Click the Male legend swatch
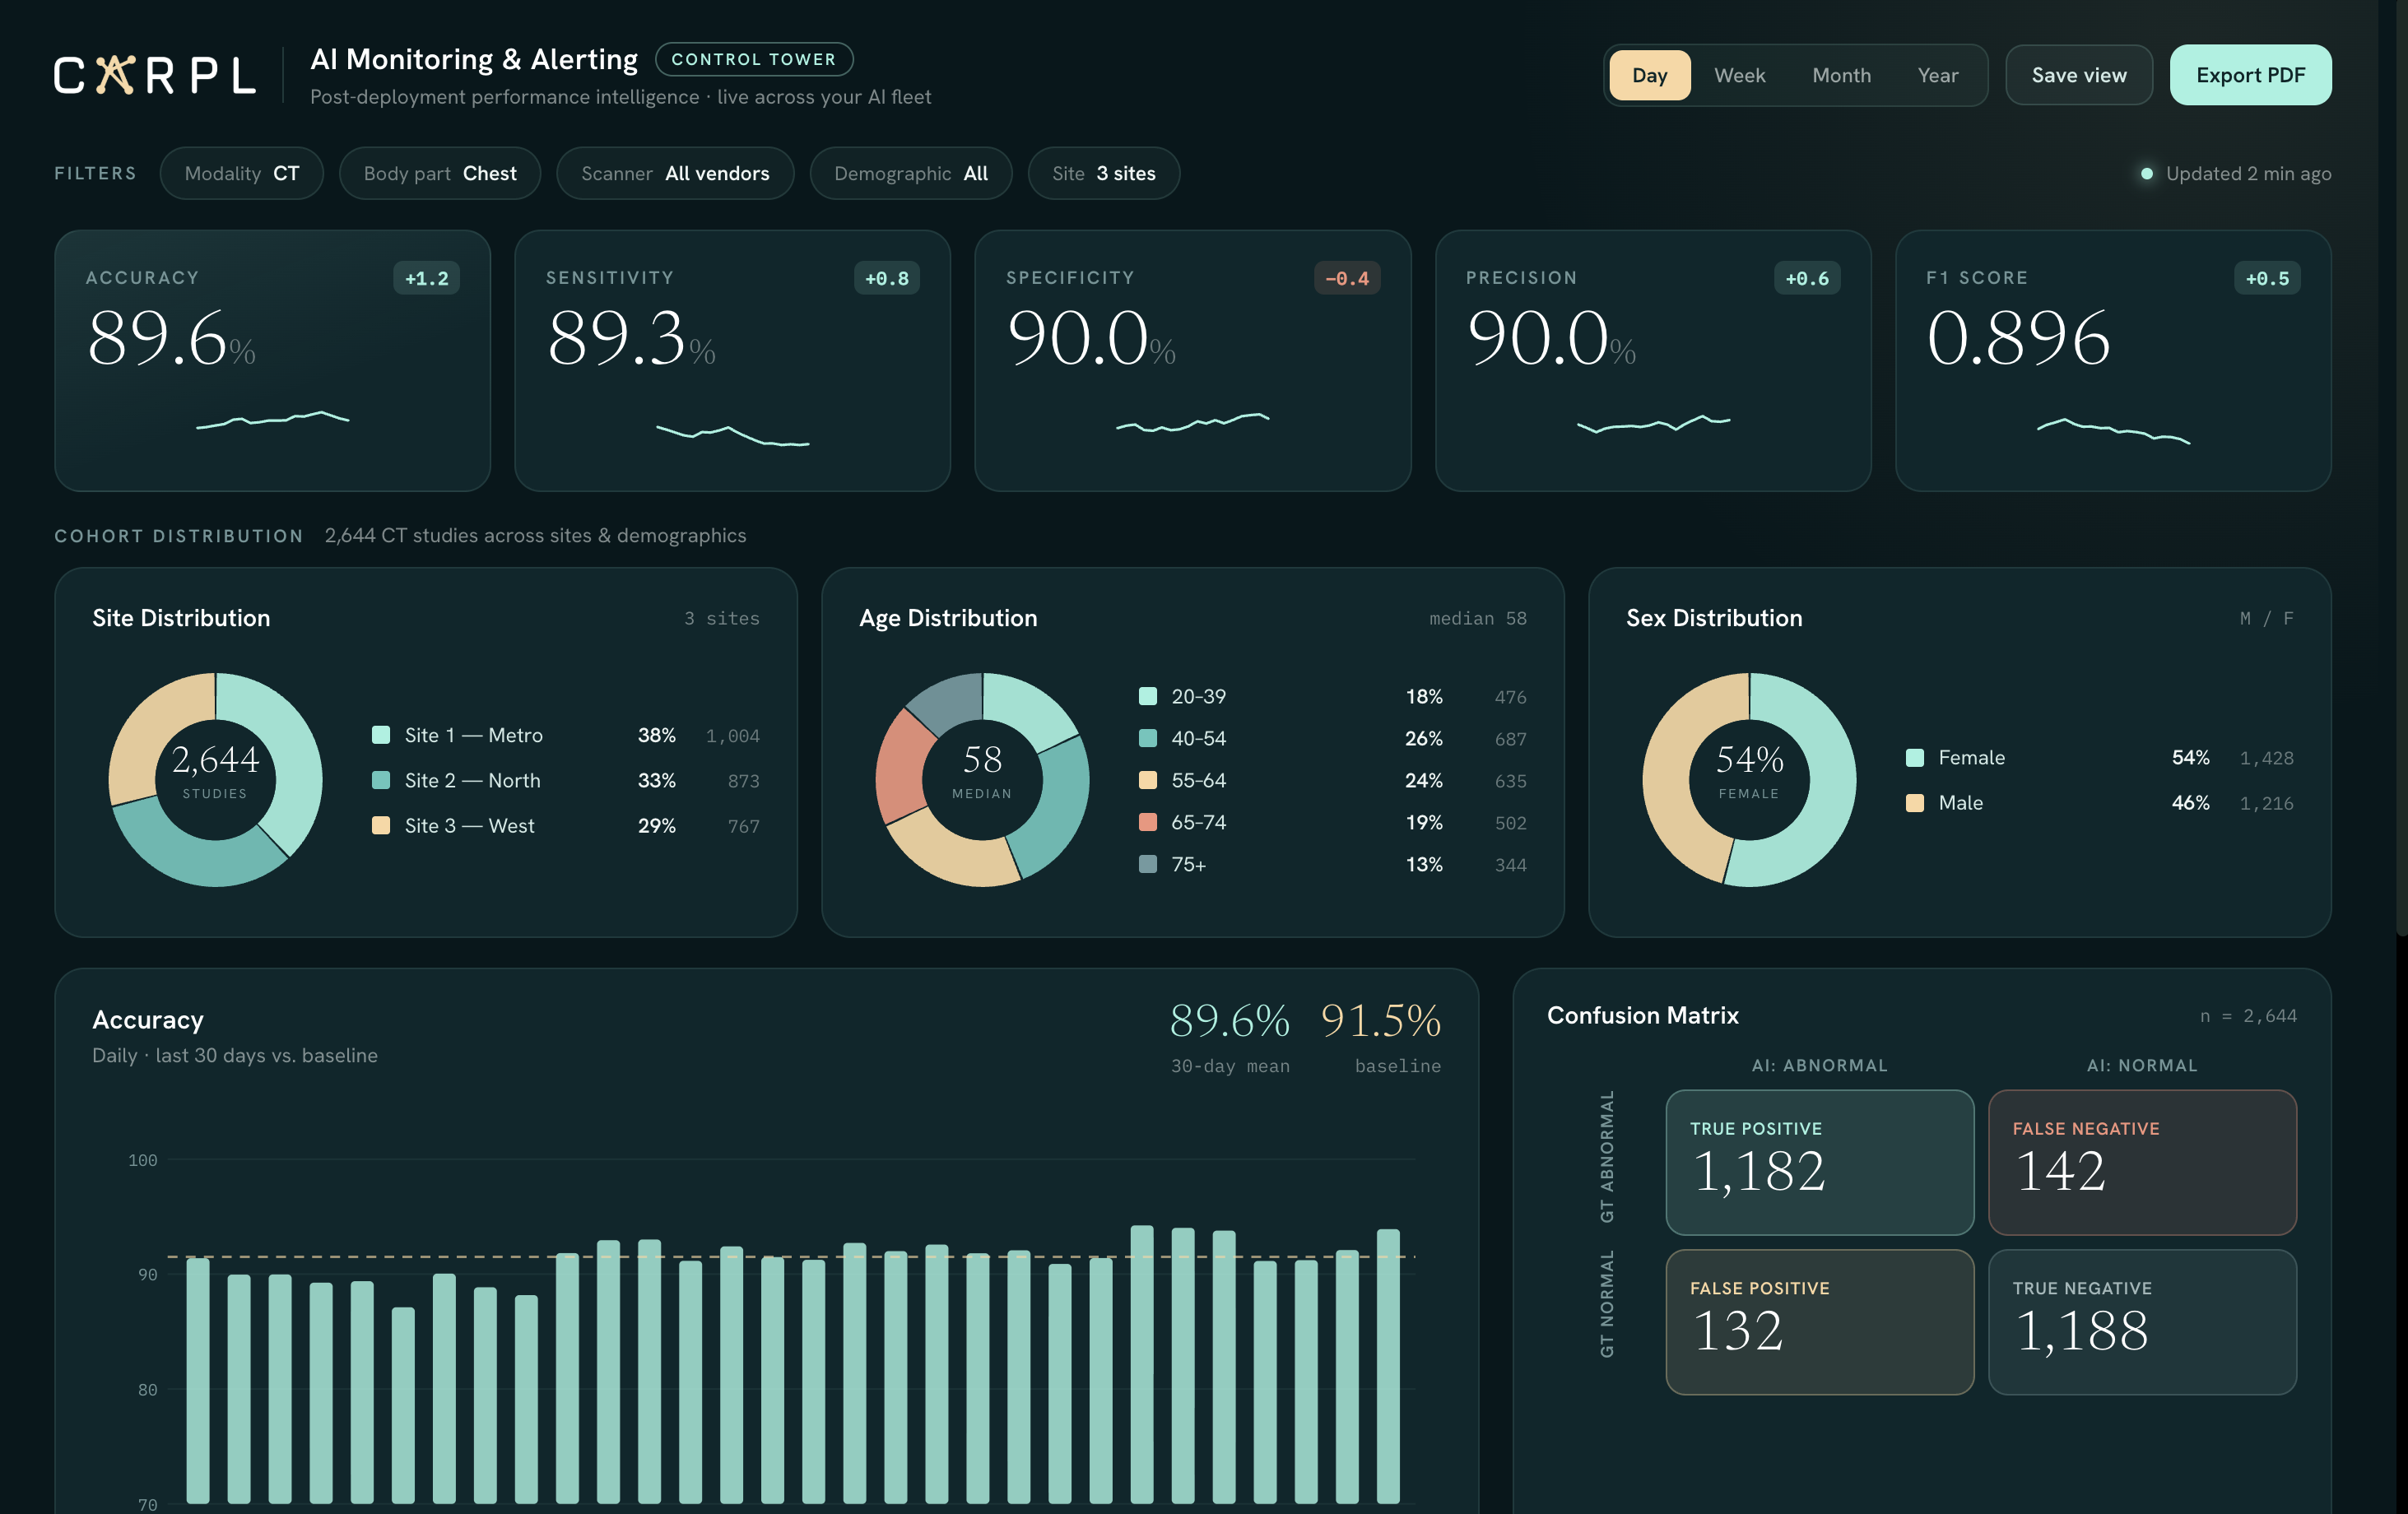This screenshot has width=2408, height=1514. (x=1915, y=803)
